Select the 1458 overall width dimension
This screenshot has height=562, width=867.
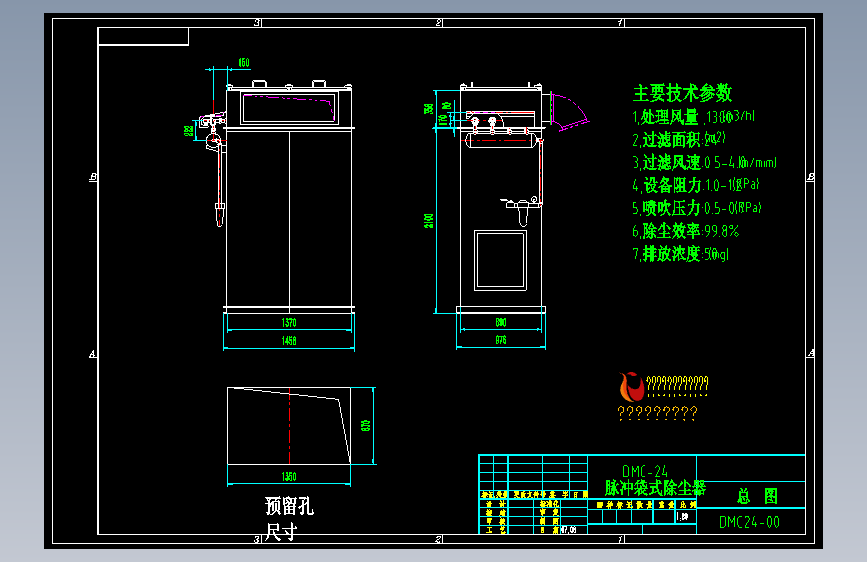[x=289, y=341]
